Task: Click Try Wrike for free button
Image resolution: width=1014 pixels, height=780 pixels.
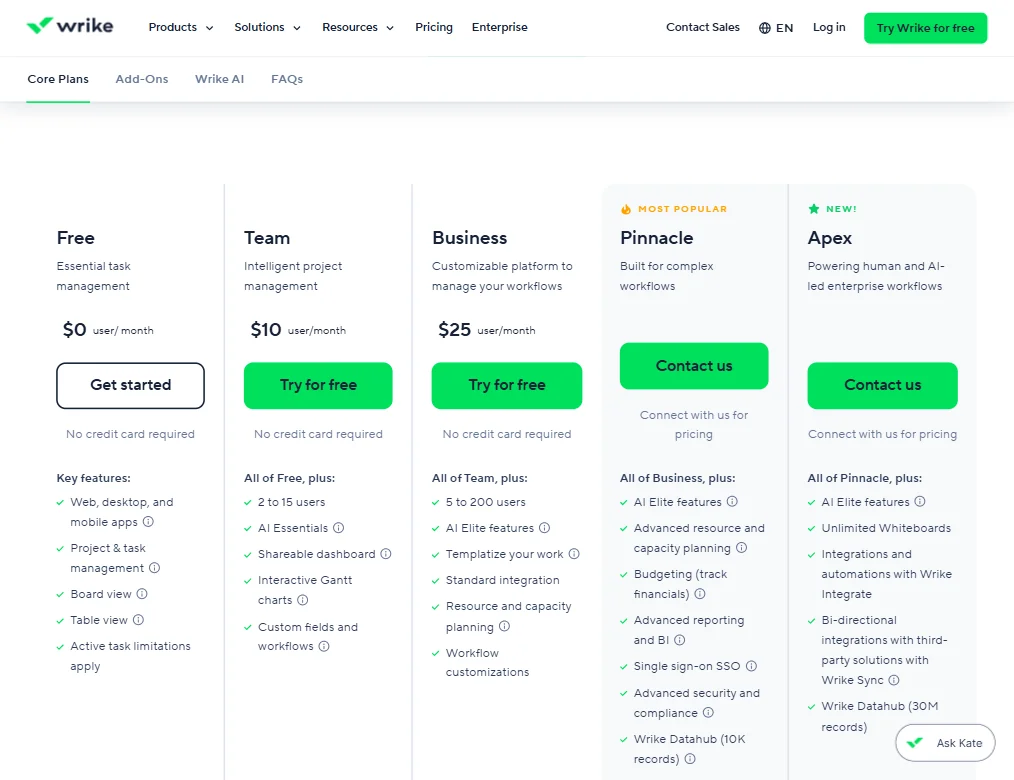Action: tap(925, 28)
